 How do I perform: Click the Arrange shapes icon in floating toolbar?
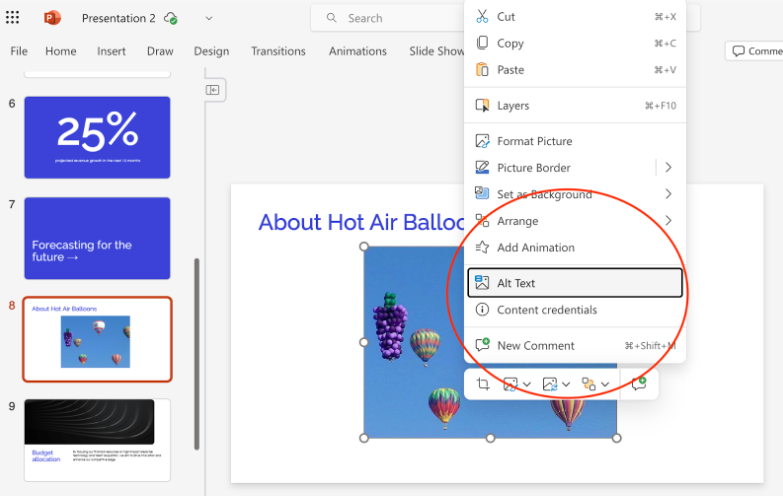pyautogui.click(x=589, y=384)
